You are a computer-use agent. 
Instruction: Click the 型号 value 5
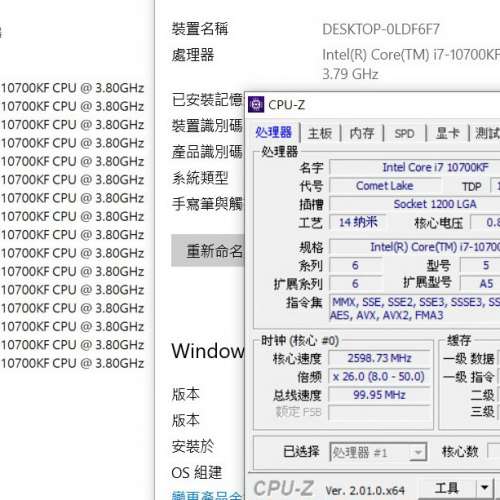coord(480,266)
